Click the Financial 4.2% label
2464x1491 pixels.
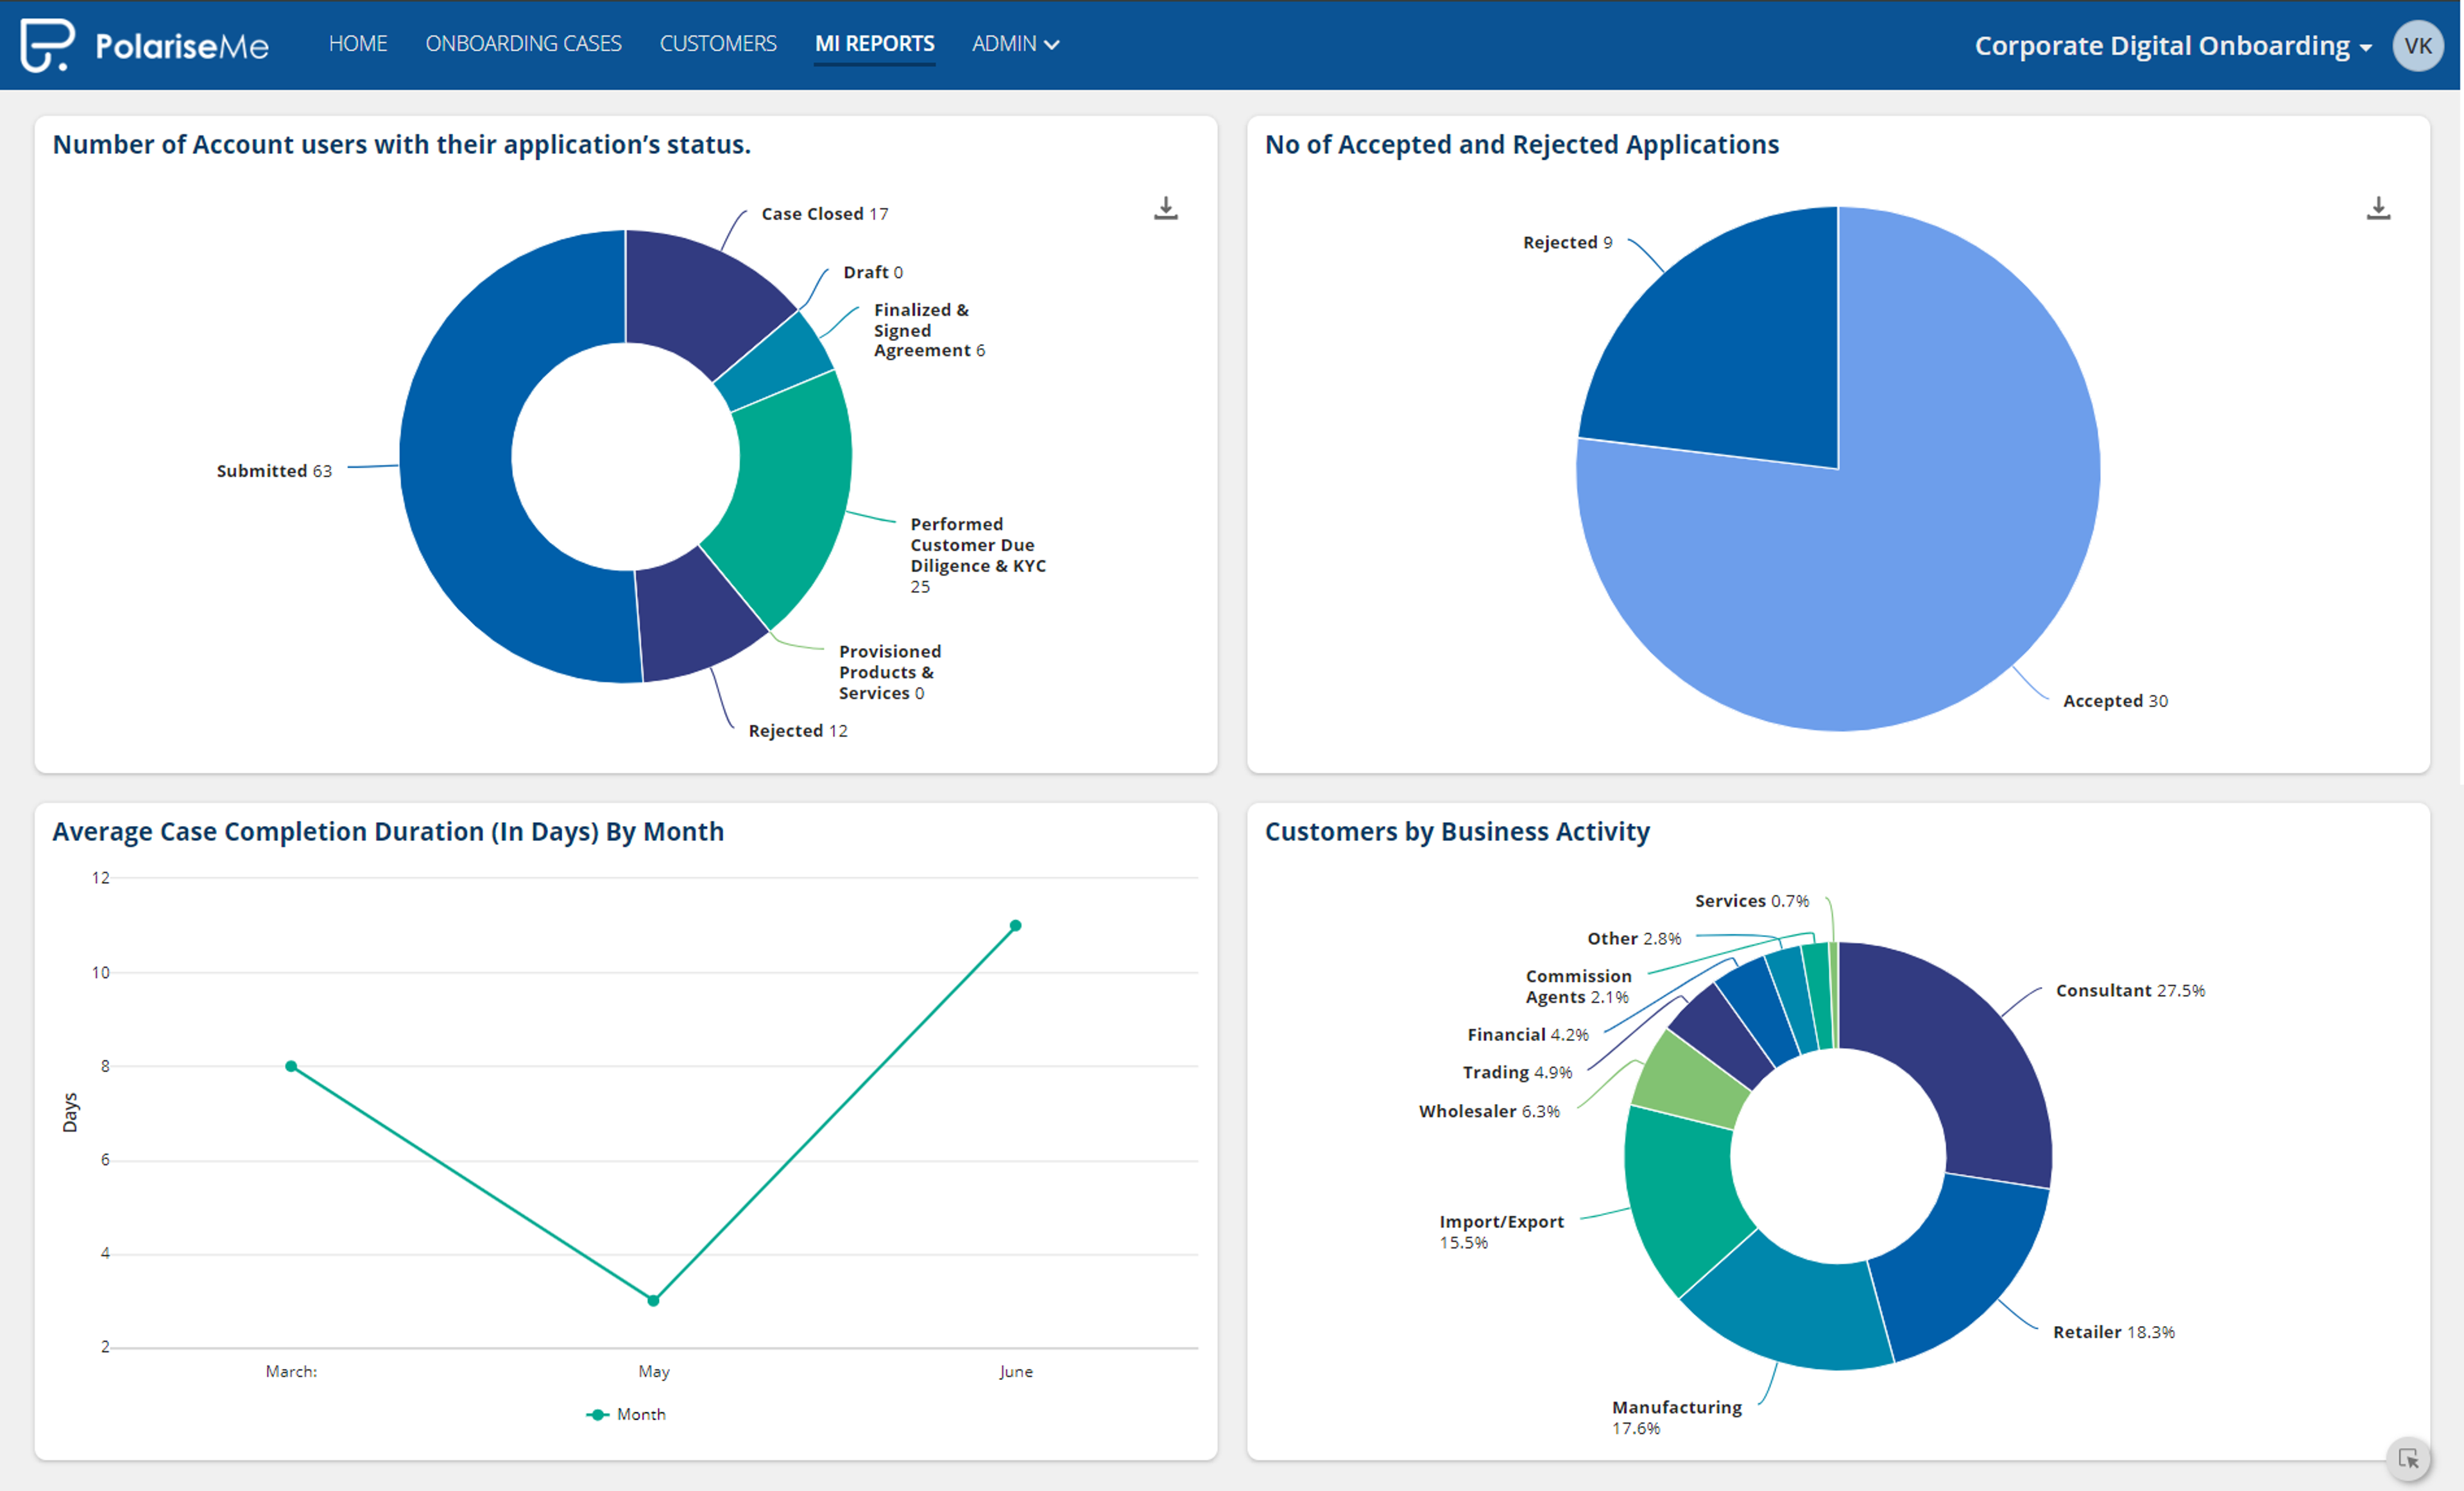1527,1034
